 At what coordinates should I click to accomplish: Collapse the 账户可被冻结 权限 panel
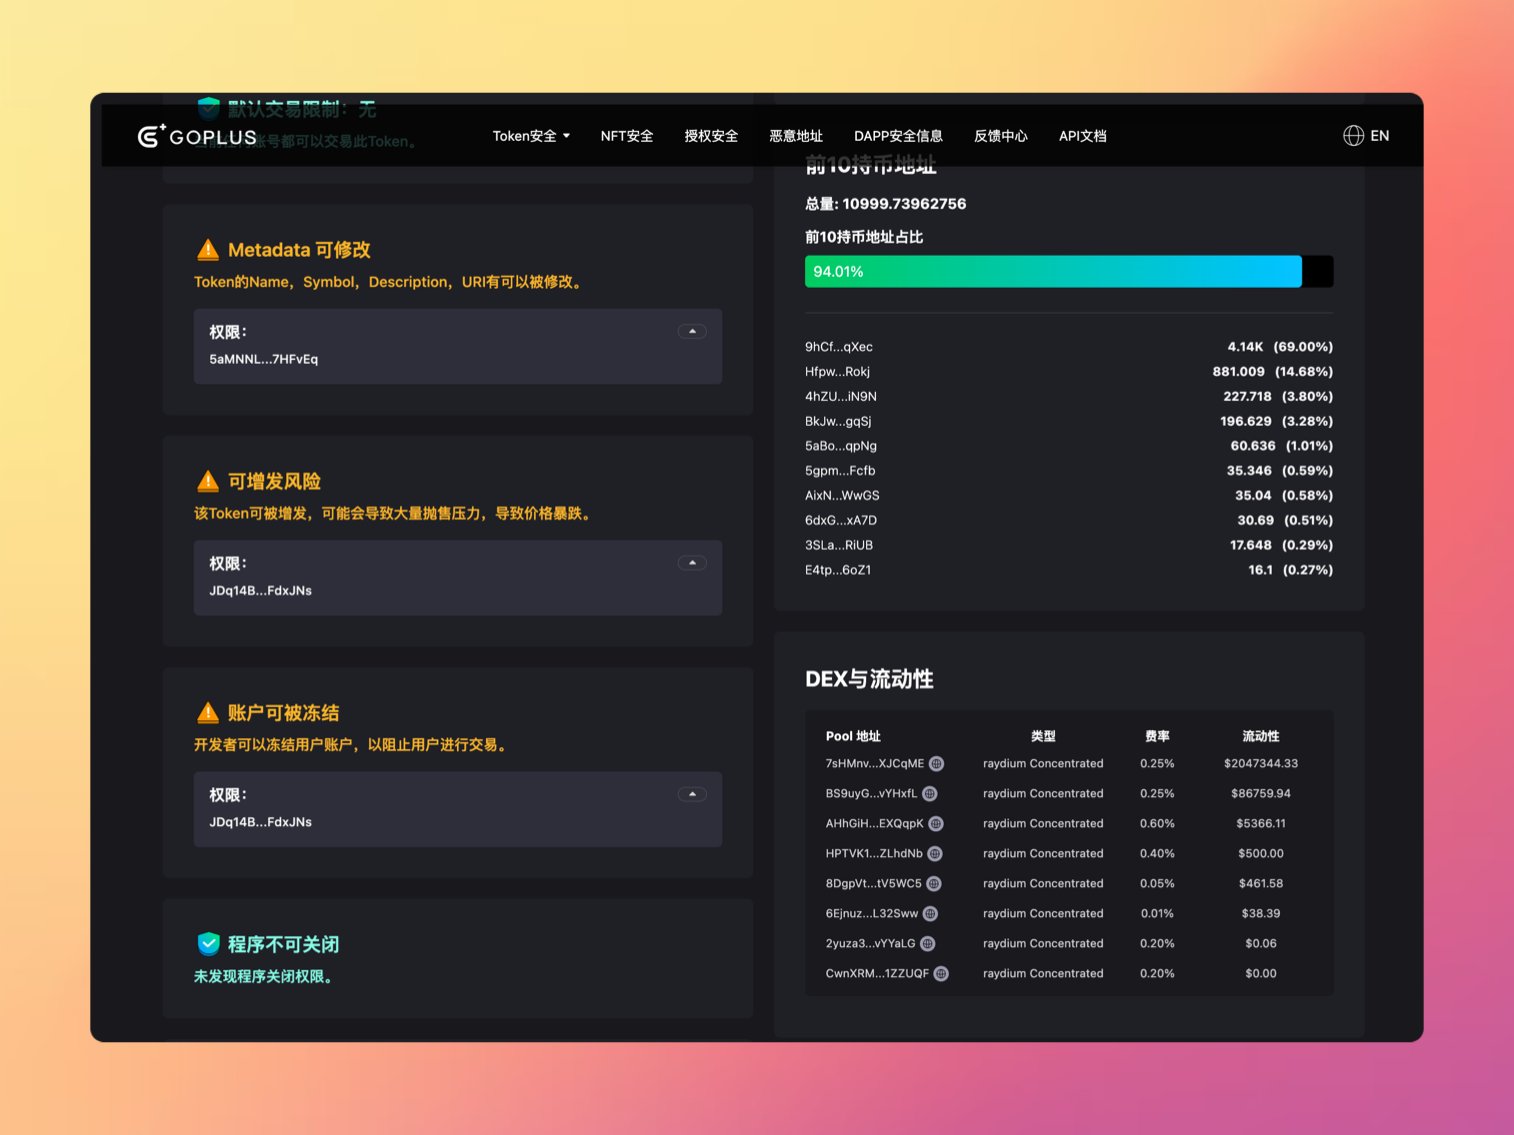692,794
